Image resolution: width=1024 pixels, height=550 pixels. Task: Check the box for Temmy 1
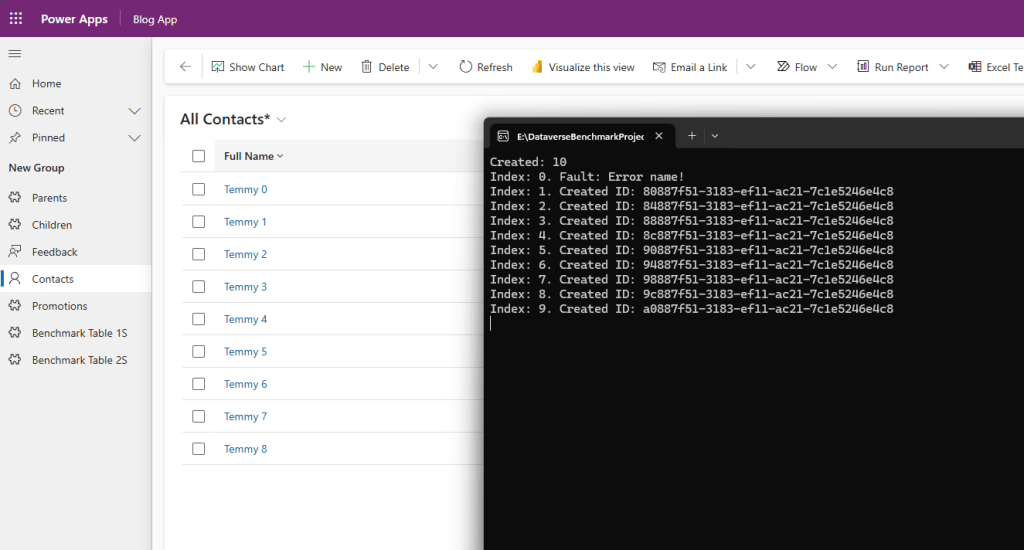point(199,221)
